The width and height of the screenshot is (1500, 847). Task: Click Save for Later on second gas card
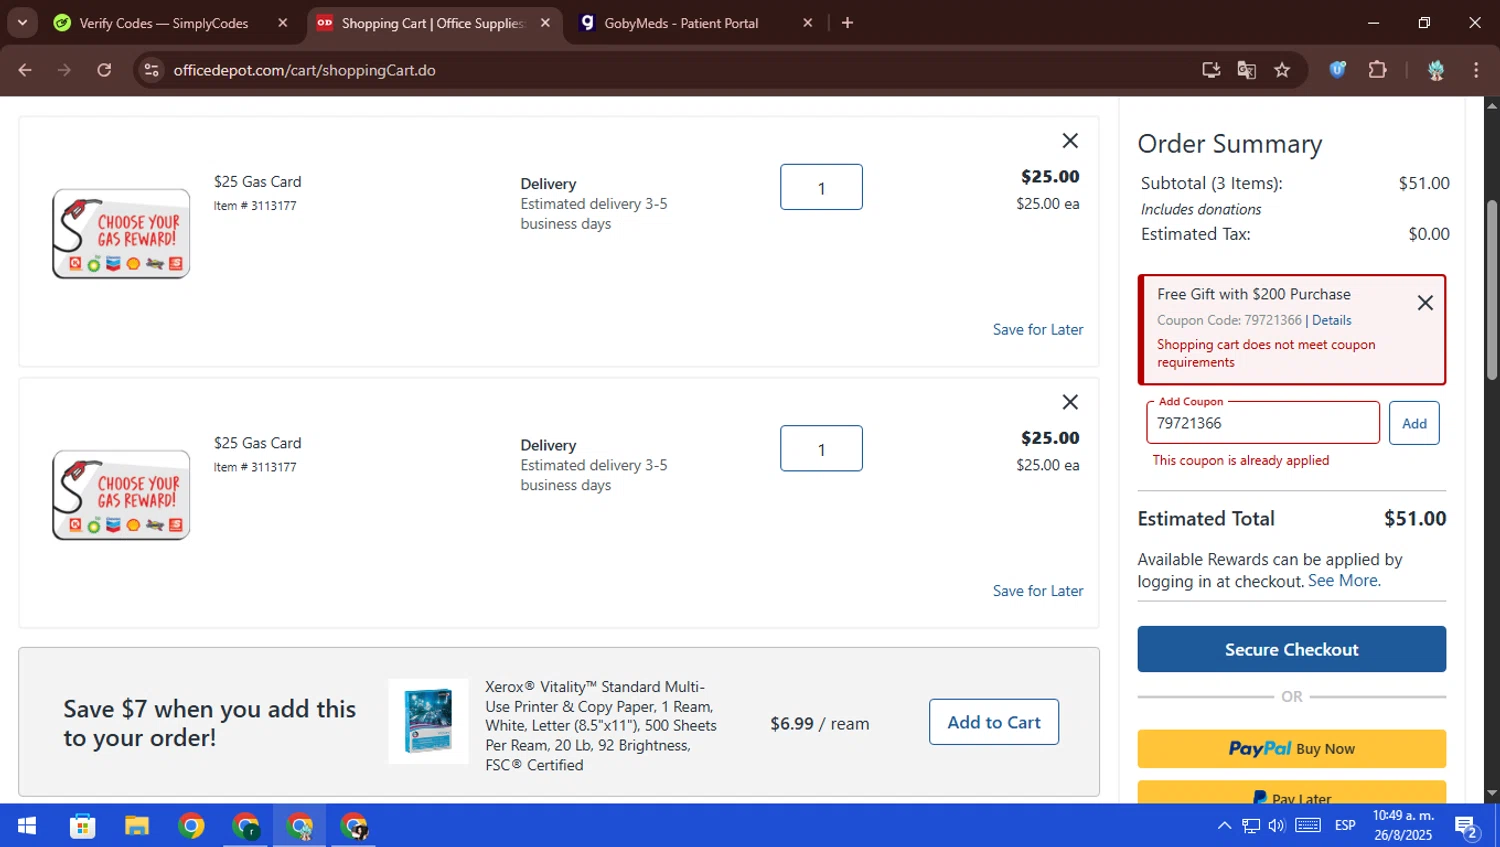click(x=1038, y=591)
